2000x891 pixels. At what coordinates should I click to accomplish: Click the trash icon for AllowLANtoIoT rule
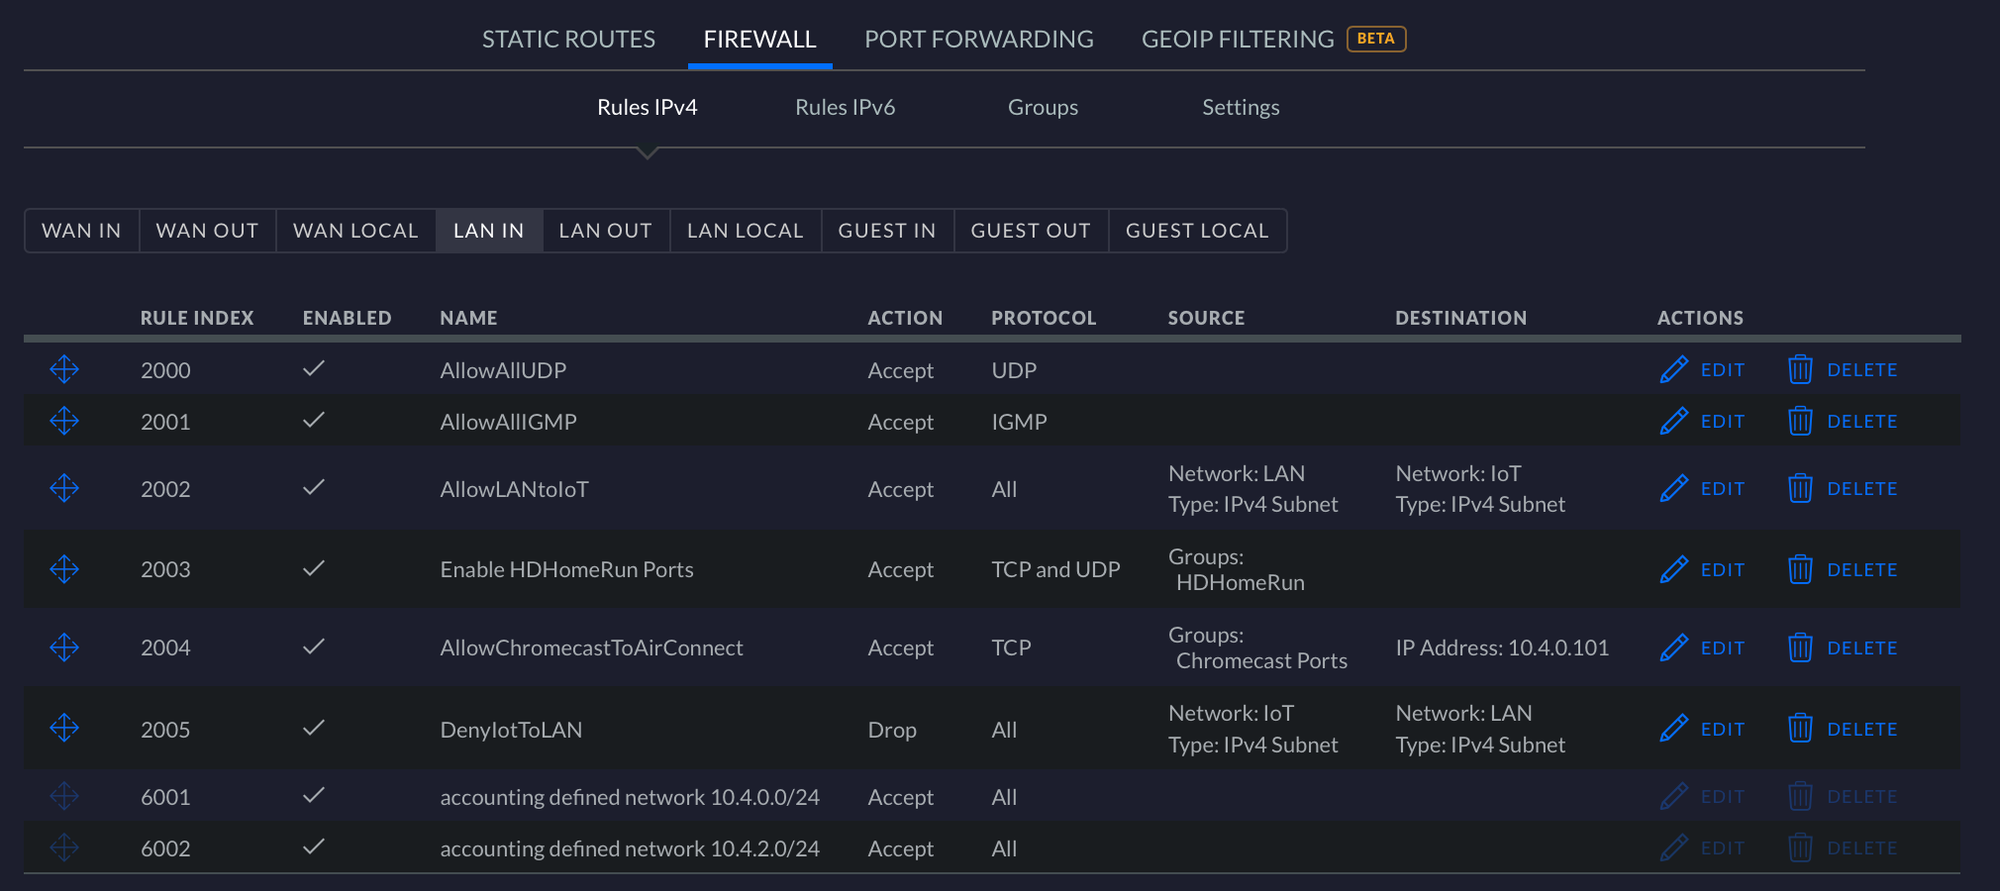1799,488
